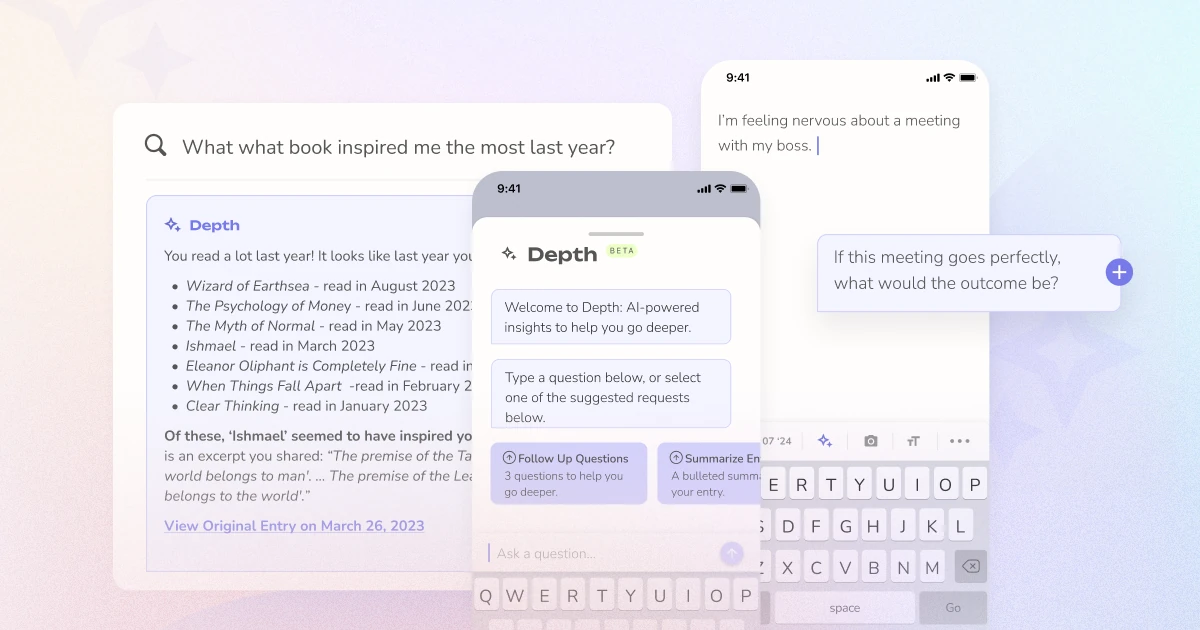Choose the Follow Up Questions suggestion
This screenshot has width=1200, height=630.
[x=569, y=473]
